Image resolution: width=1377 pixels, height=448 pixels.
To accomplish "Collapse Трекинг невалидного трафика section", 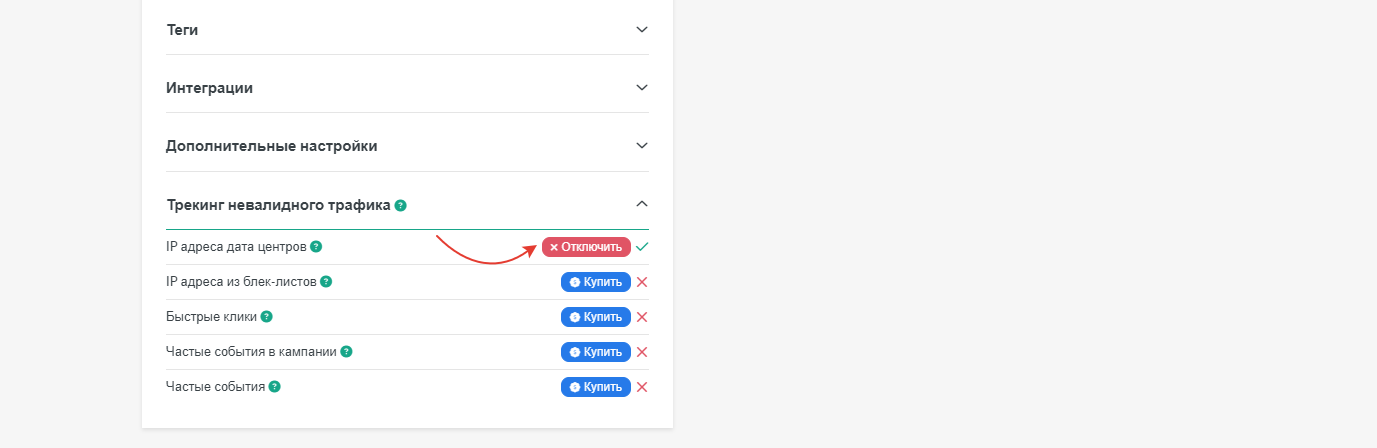I will [x=642, y=204].
